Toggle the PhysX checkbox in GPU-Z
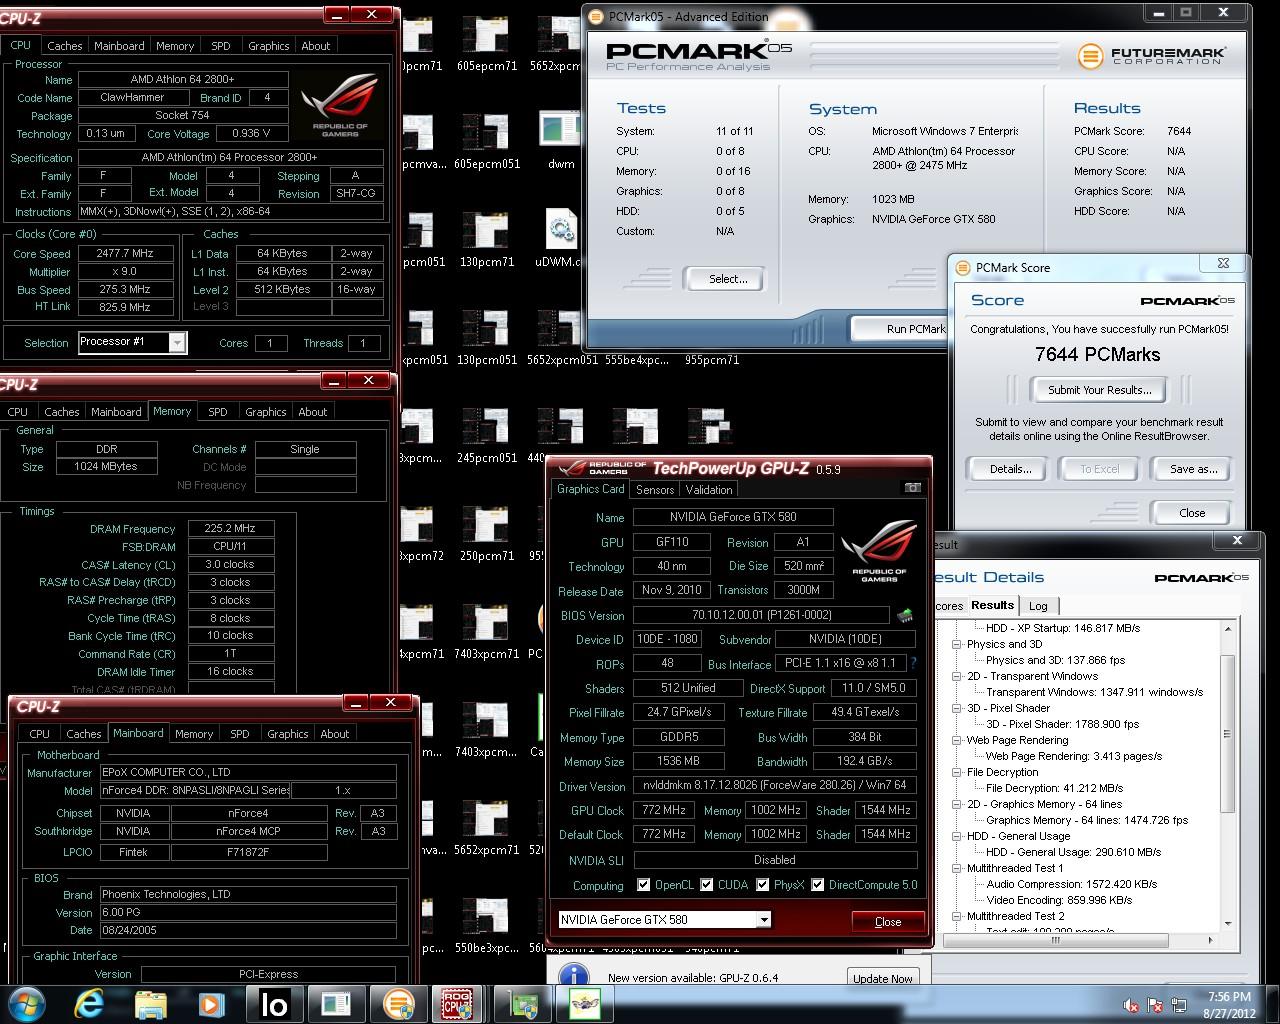This screenshot has width=1280, height=1024. point(763,885)
